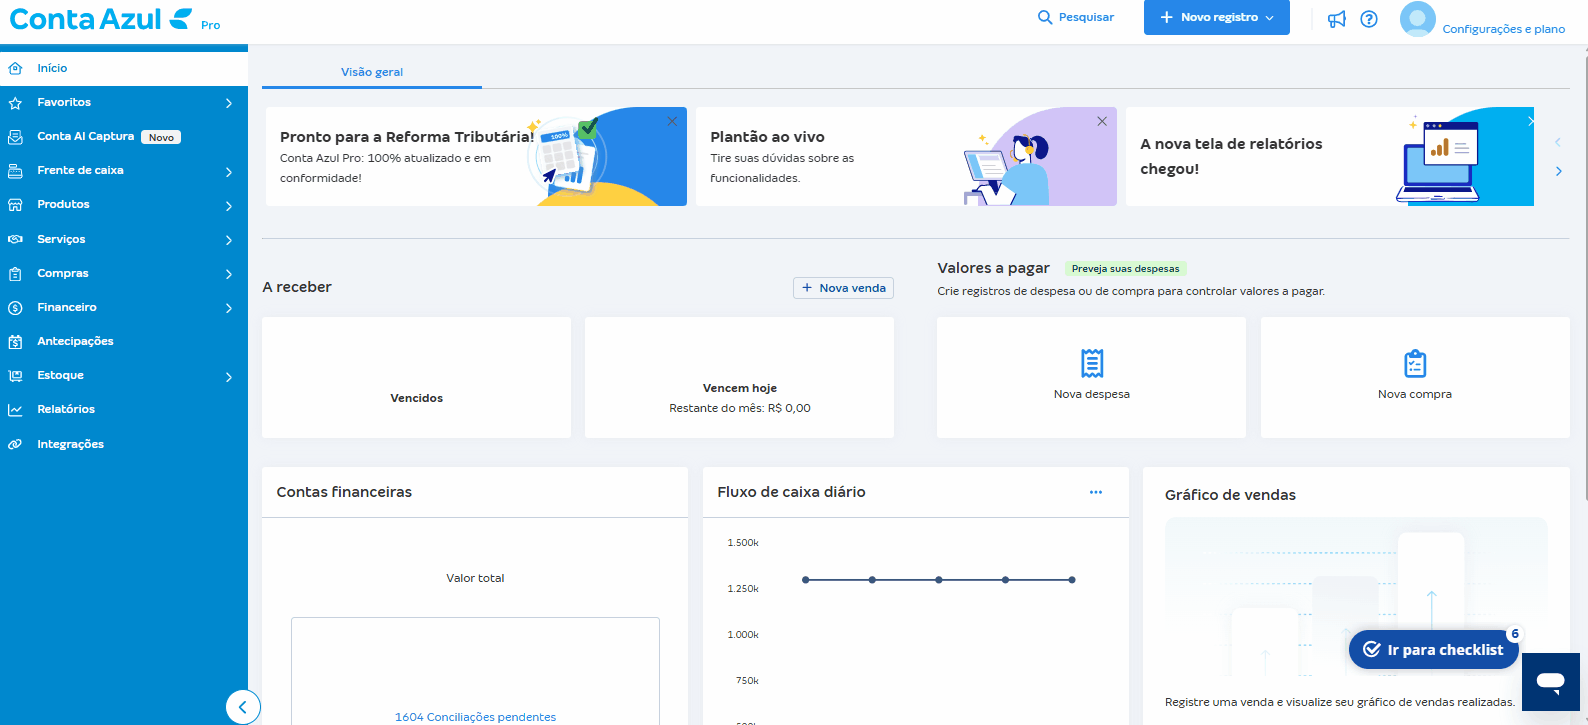
Task: Click Ir para checklist button
Action: (1433, 649)
